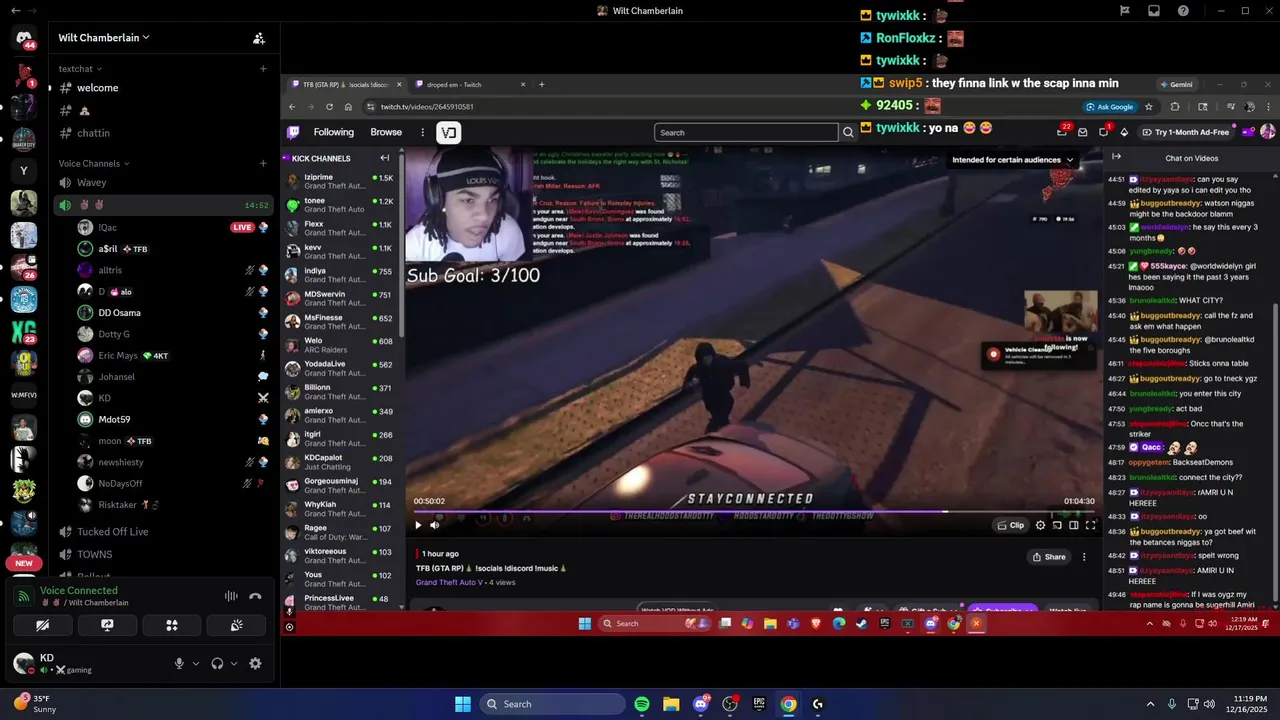Image resolution: width=1280 pixels, height=720 pixels.
Task: Turn on Discord camera
Action: [42, 625]
